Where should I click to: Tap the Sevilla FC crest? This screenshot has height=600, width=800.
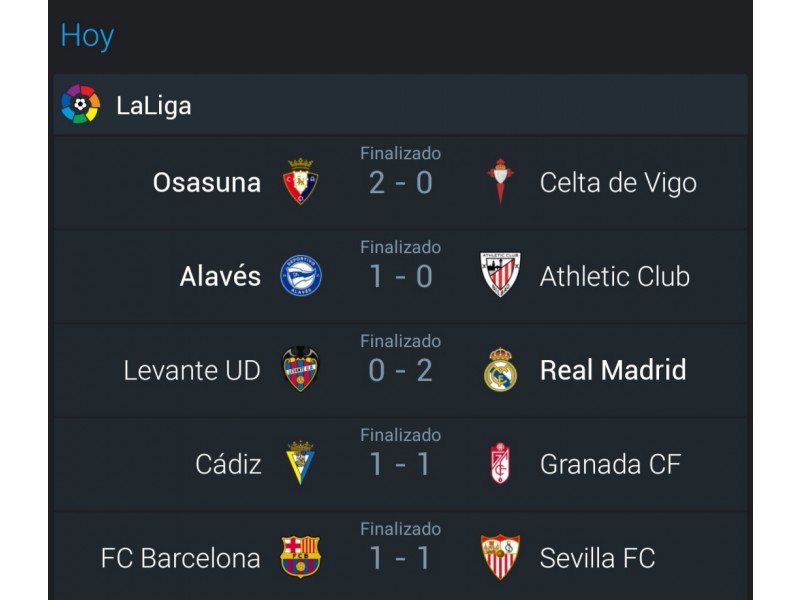pyautogui.click(x=501, y=557)
